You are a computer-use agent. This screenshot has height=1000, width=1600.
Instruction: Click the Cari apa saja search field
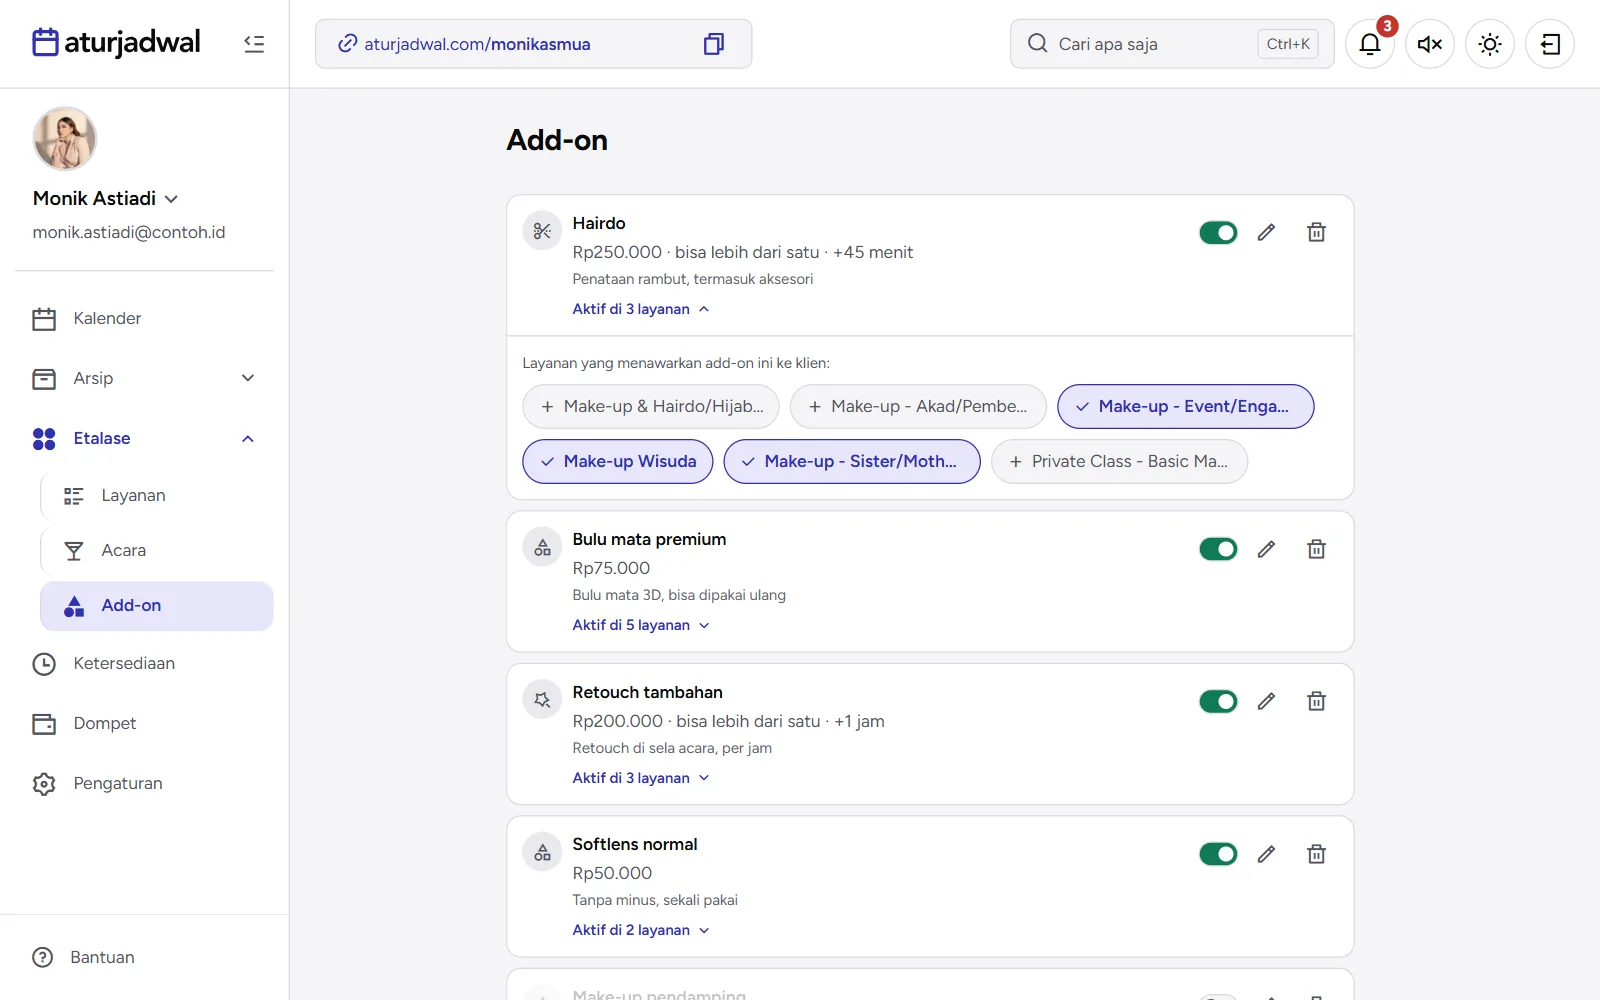tap(1172, 44)
